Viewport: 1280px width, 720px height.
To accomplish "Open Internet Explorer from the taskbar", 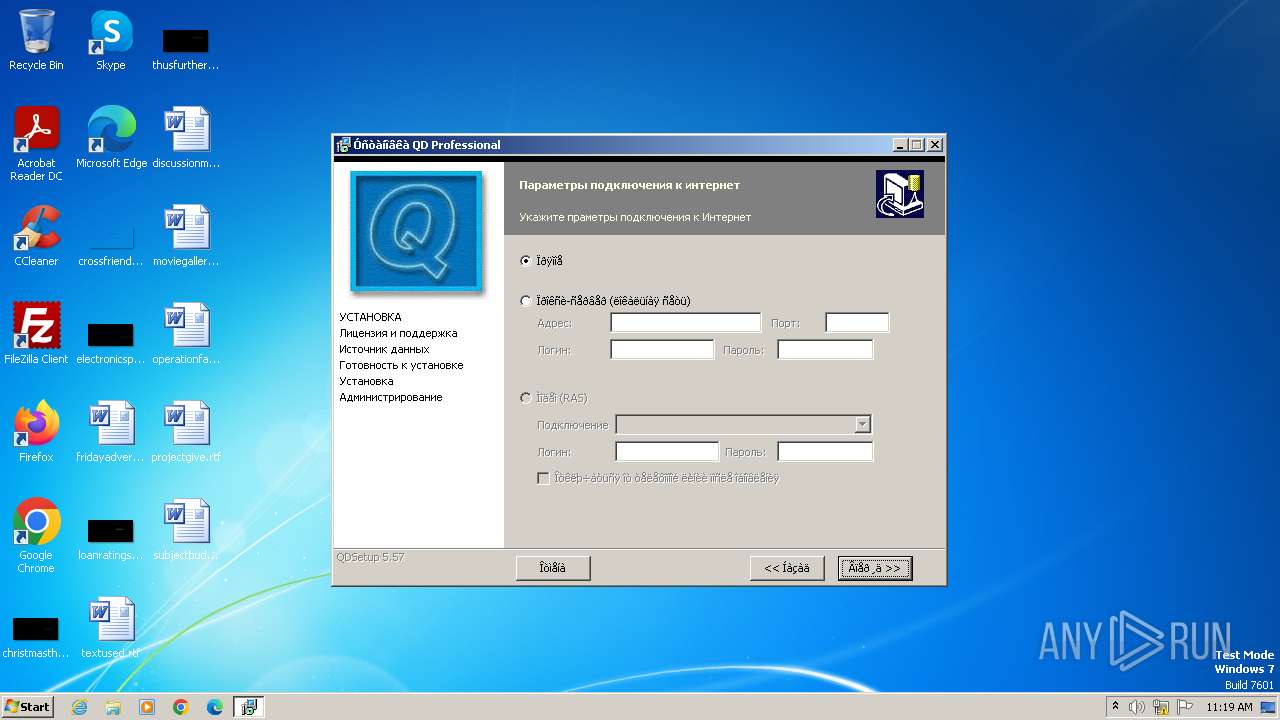I will [79, 707].
